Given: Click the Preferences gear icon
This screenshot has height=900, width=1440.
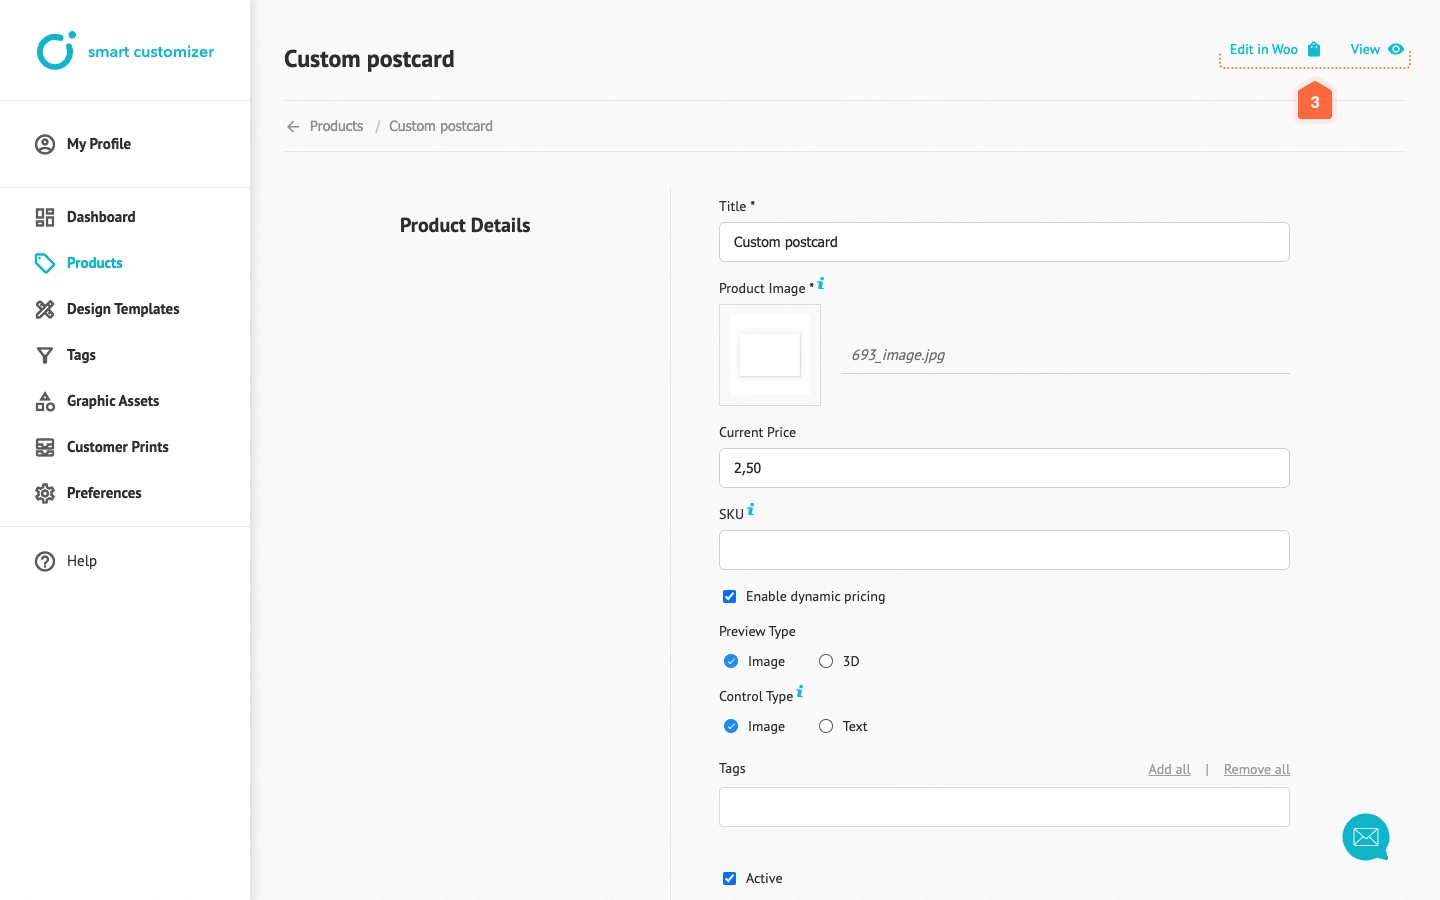Looking at the screenshot, I should click(45, 493).
